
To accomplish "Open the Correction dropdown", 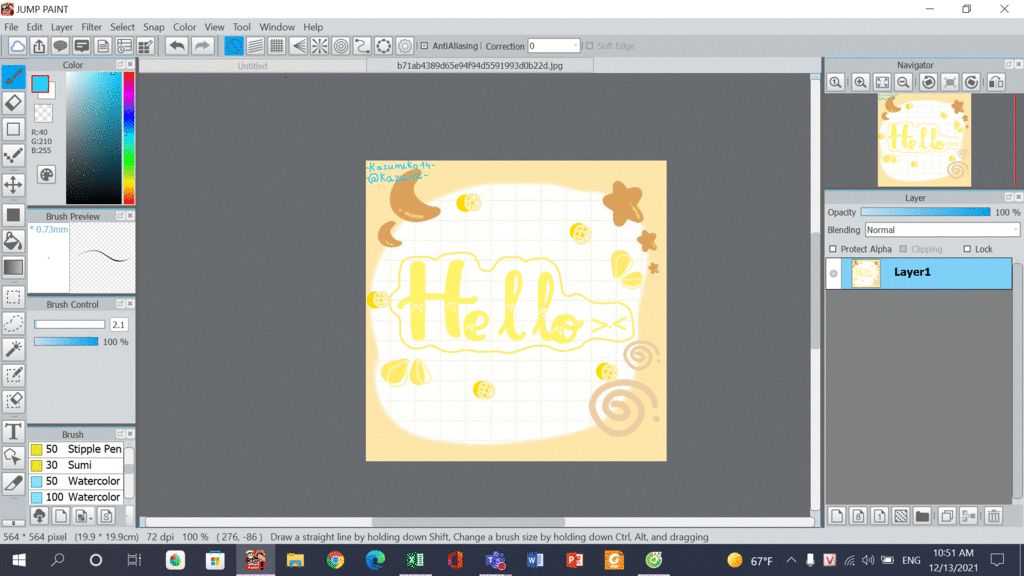I will tap(575, 46).
